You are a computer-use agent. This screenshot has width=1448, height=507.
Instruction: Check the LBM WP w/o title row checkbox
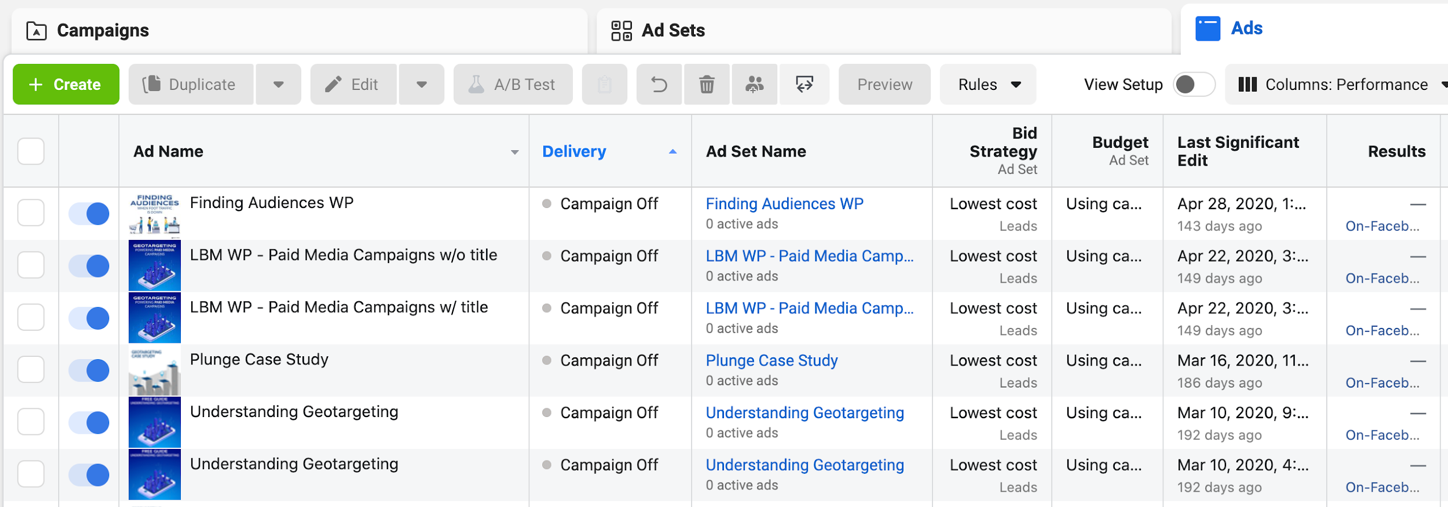tap(31, 265)
